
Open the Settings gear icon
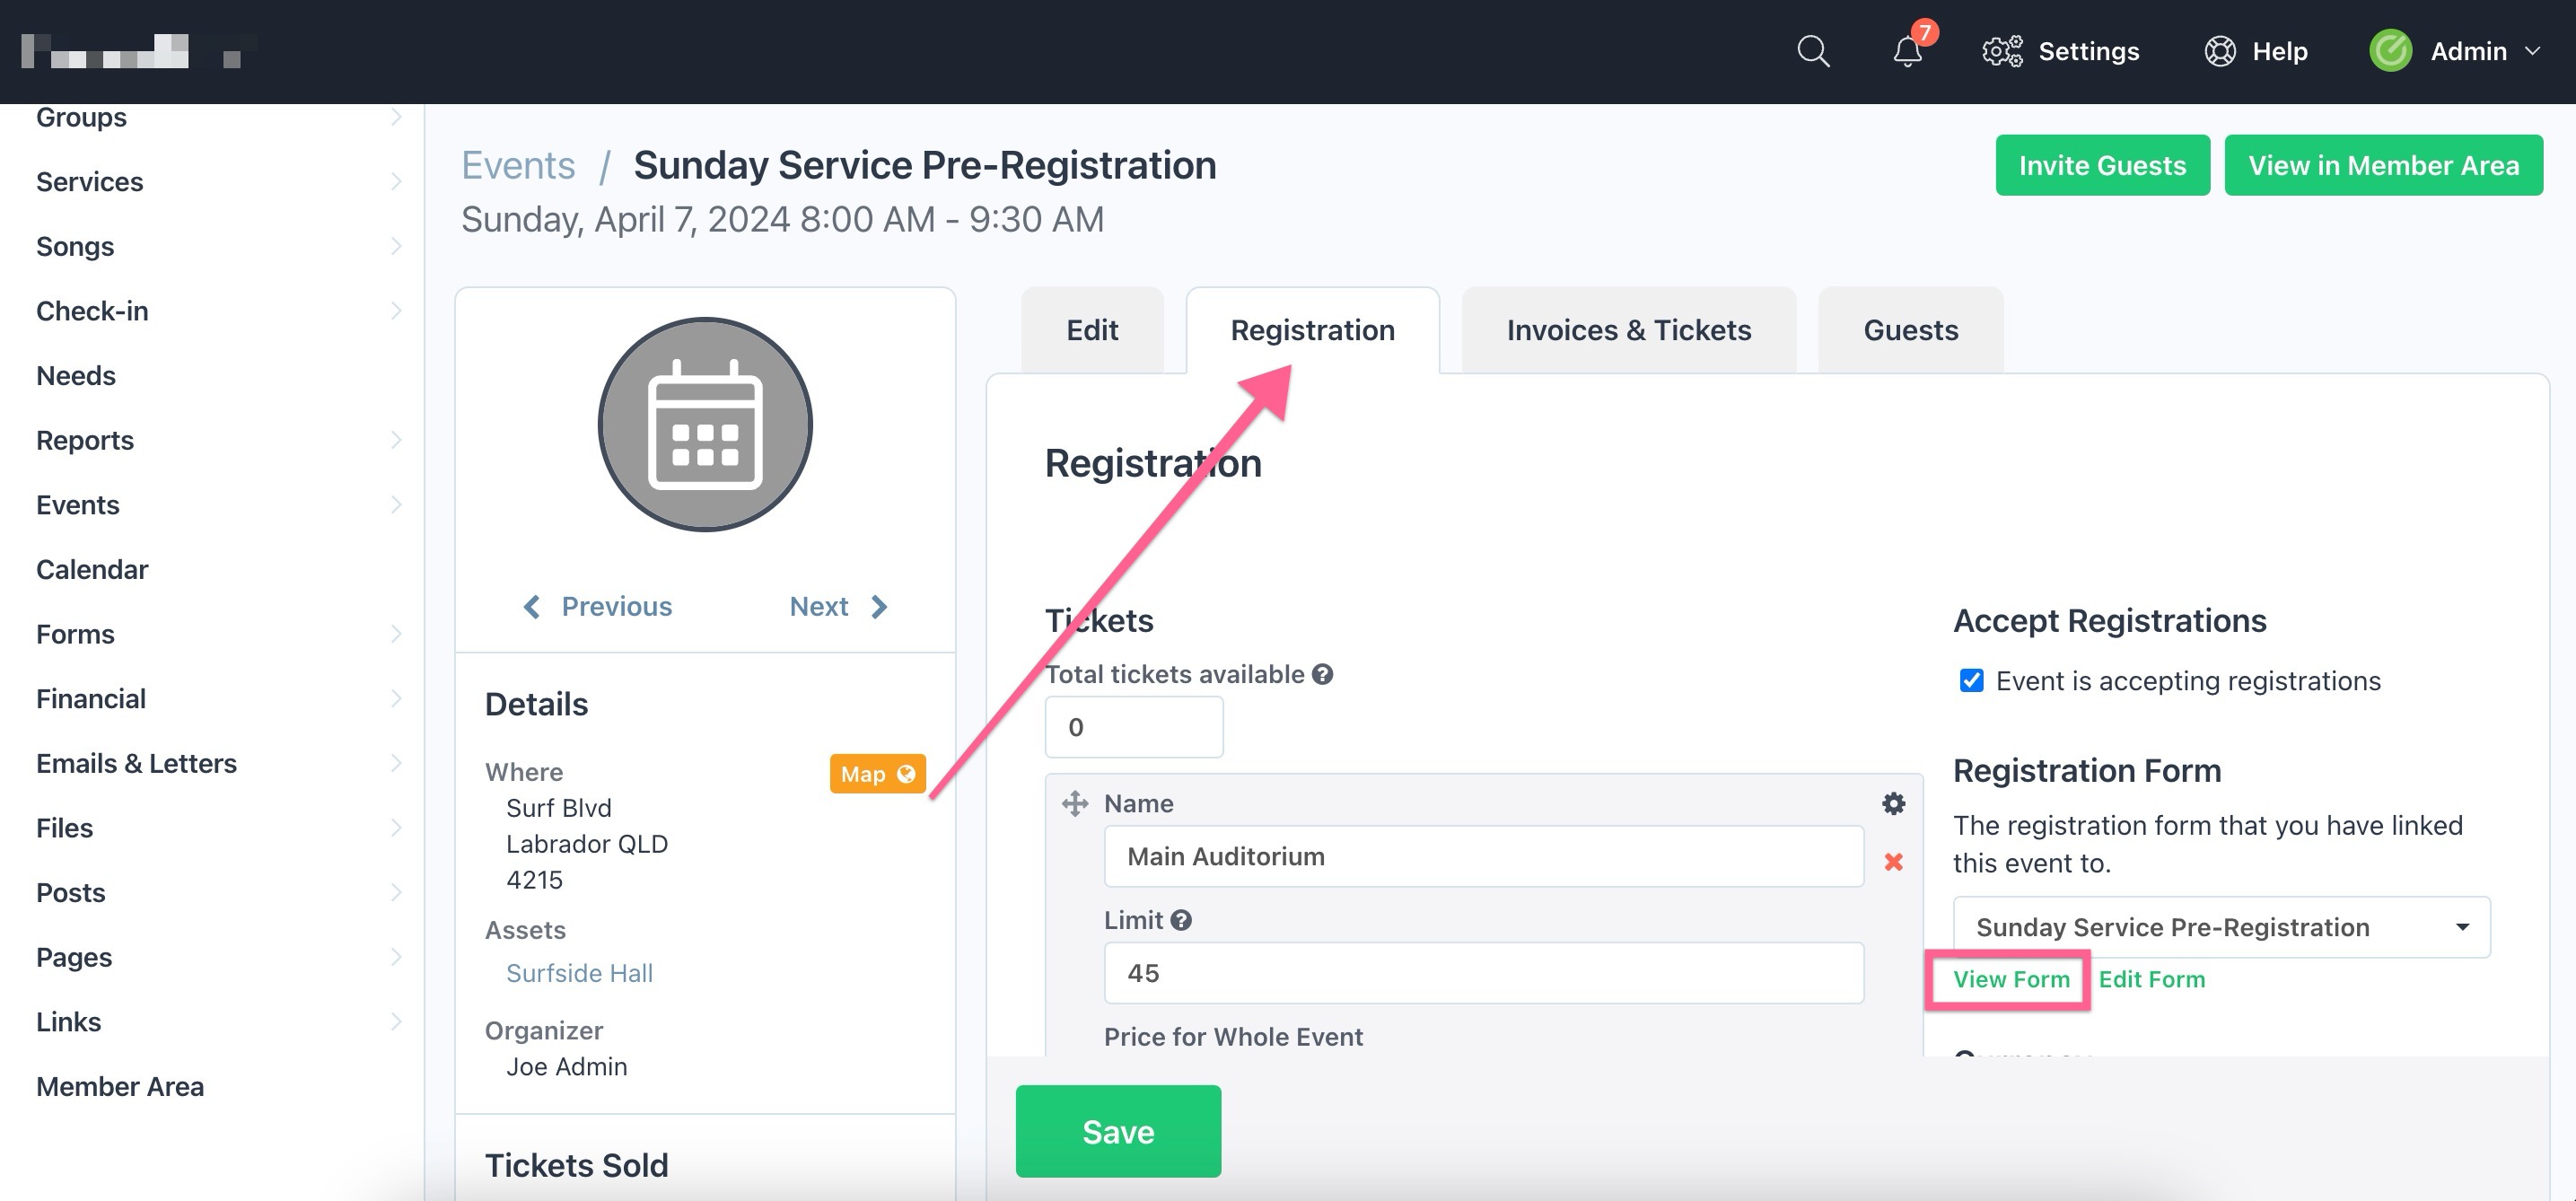(2002, 51)
